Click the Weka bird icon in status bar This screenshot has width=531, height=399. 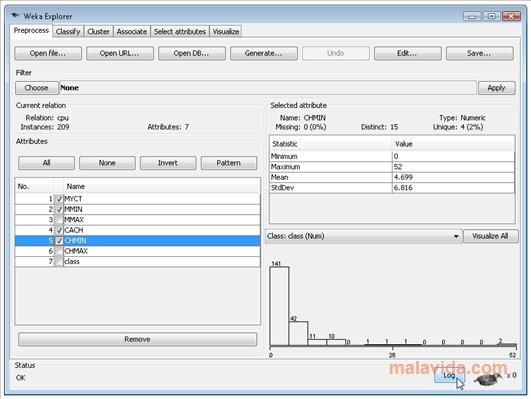tap(488, 378)
